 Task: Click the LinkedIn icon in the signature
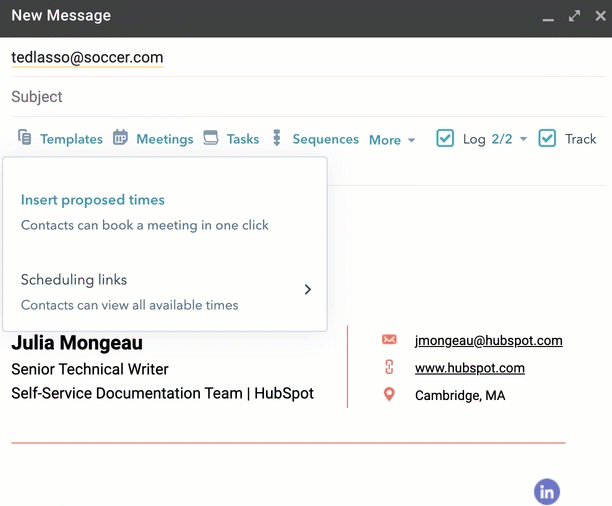click(546, 491)
